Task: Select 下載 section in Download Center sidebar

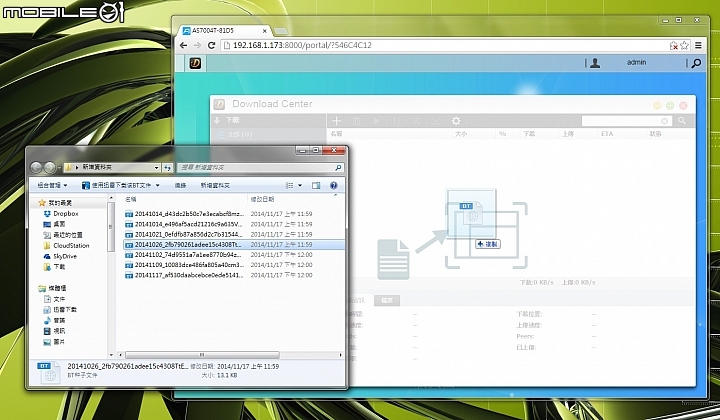Action: (x=232, y=120)
